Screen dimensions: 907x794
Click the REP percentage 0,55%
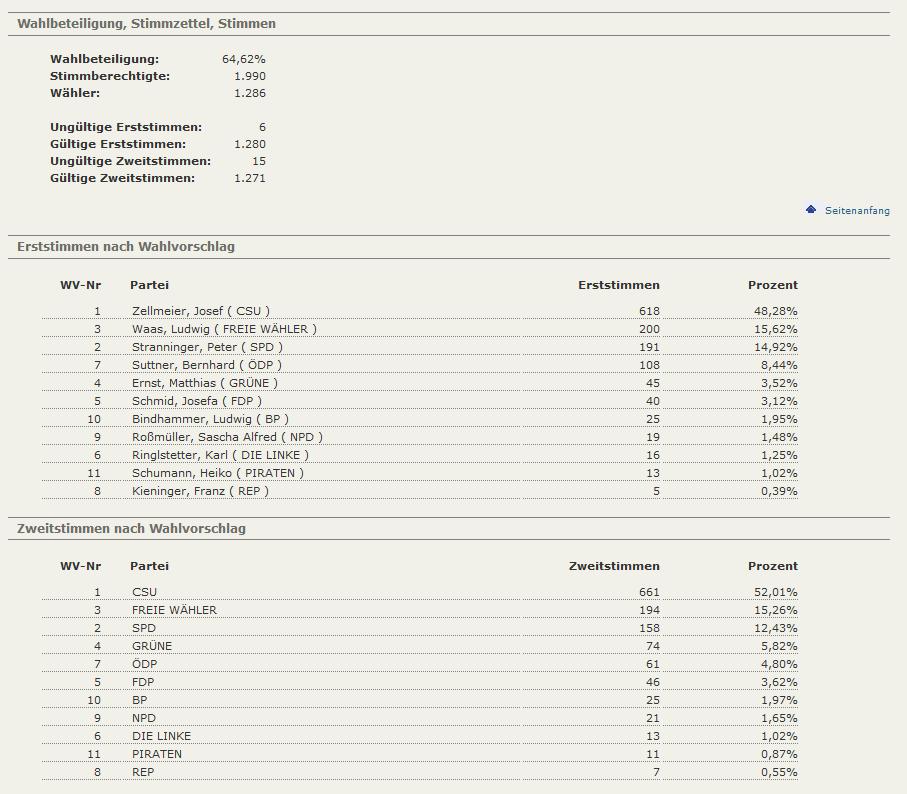point(779,772)
